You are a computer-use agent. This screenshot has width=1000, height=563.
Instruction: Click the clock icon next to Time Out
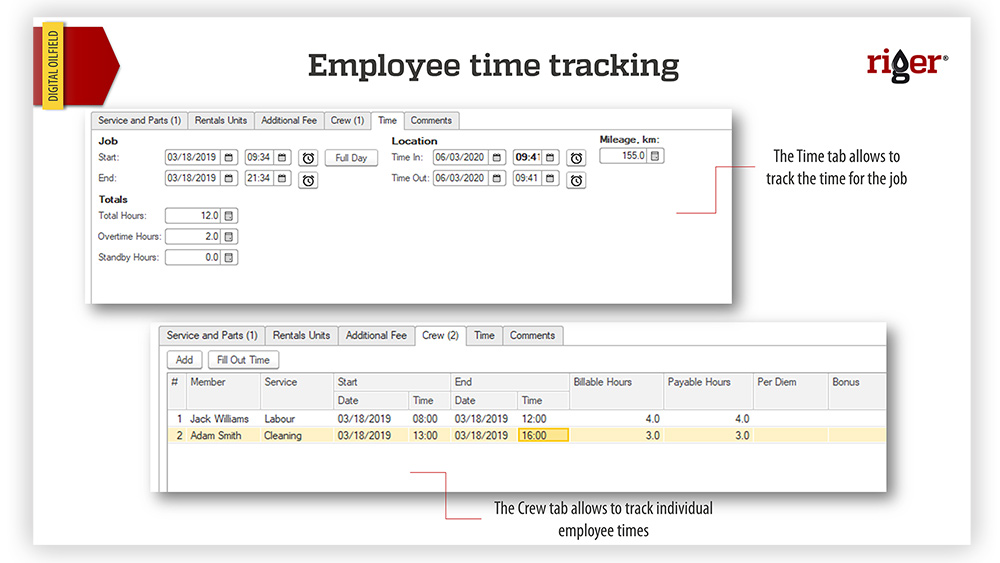(576, 180)
